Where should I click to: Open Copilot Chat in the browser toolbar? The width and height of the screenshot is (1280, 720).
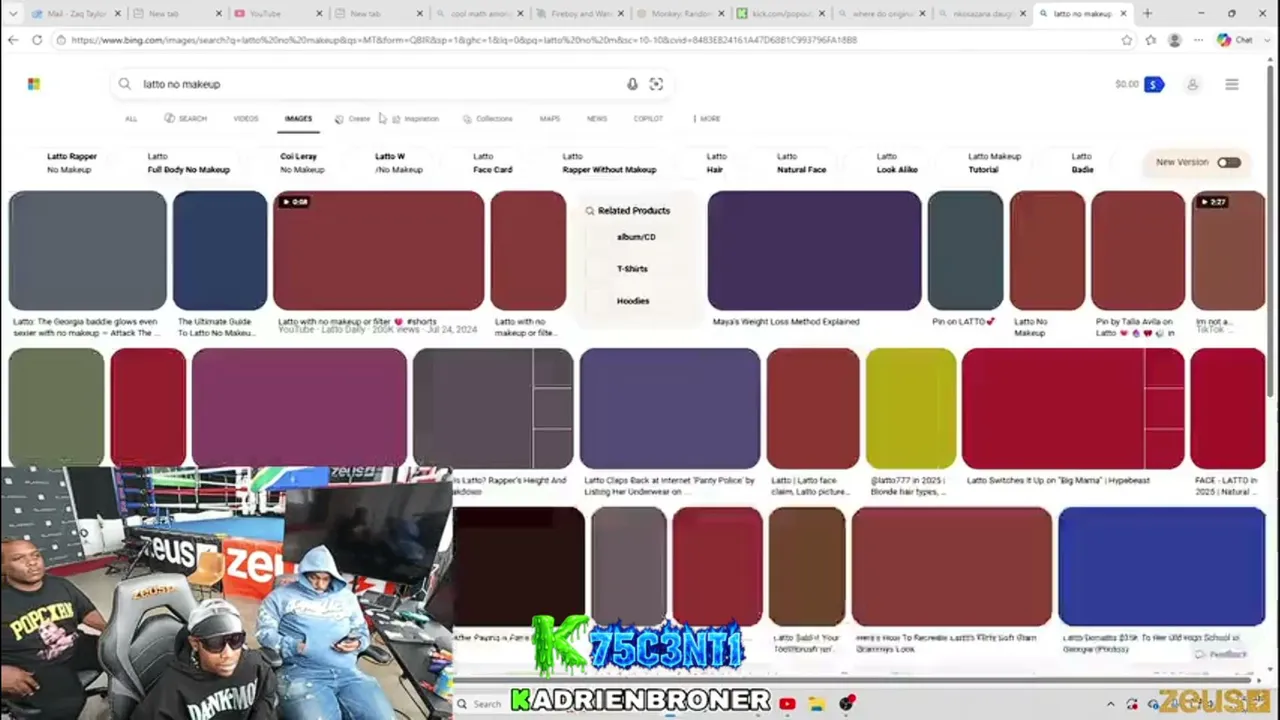tap(1235, 40)
